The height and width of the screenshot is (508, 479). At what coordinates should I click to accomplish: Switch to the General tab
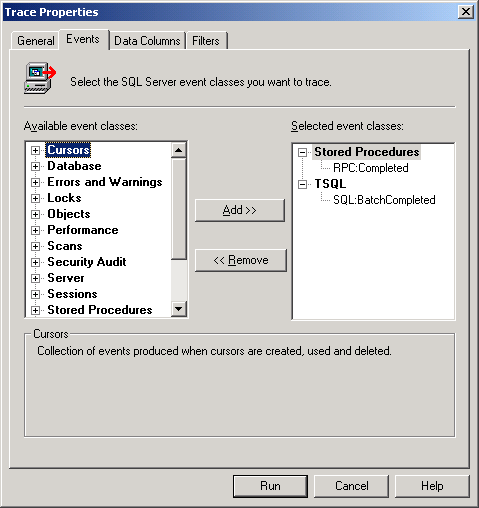[x=36, y=41]
